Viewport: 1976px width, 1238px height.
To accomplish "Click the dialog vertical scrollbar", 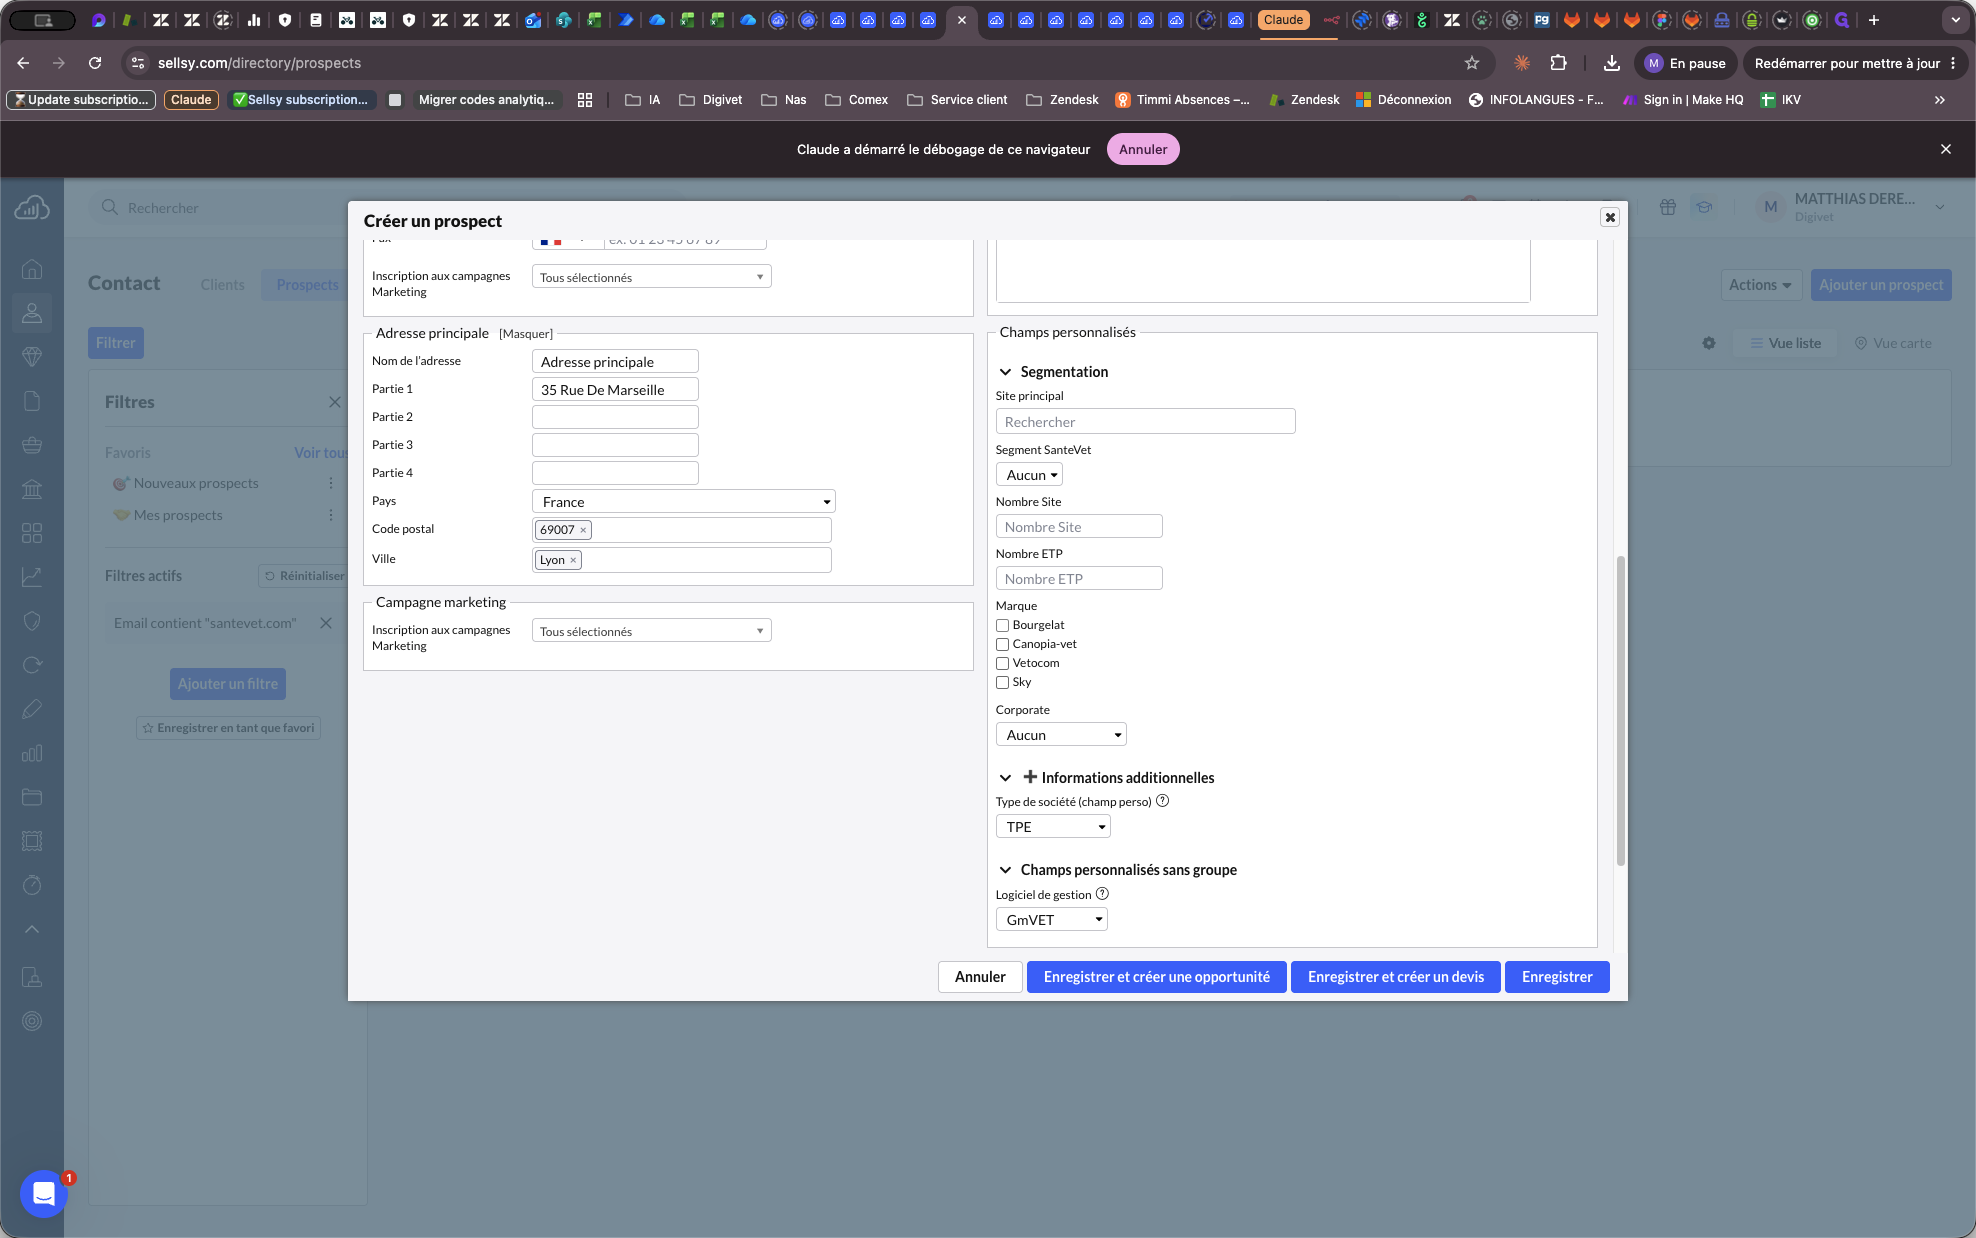I will [1620, 710].
